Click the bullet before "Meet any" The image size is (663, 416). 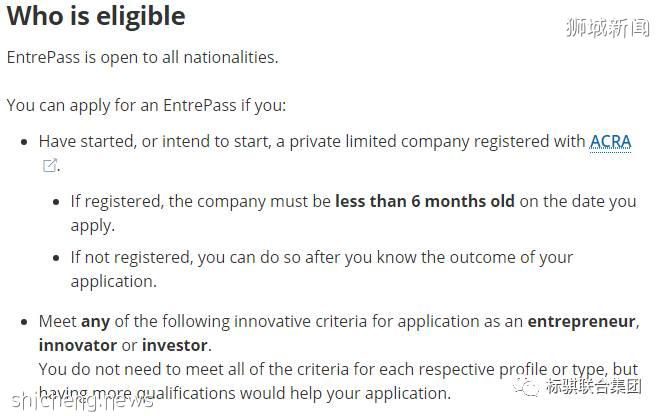tap(25, 322)
